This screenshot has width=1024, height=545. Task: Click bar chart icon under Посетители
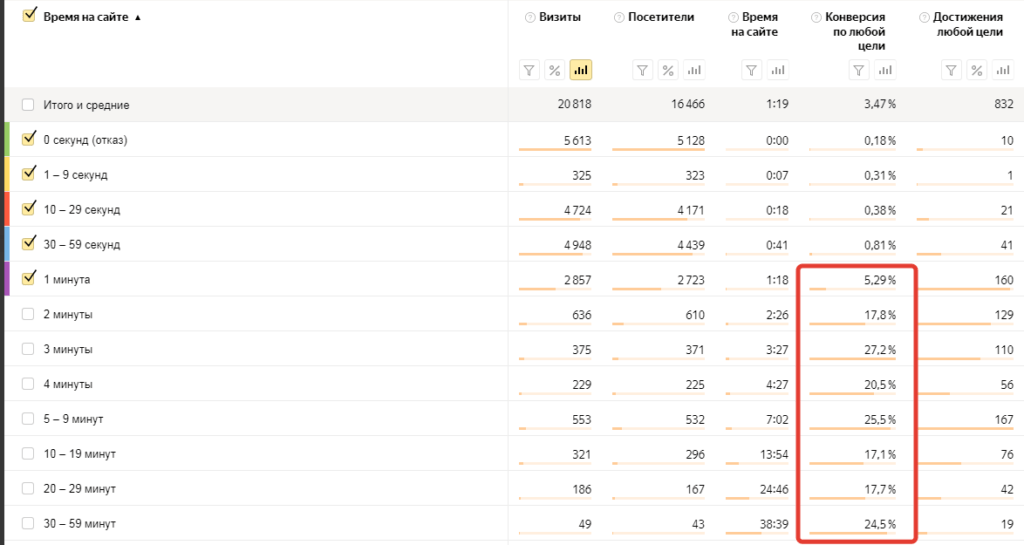point(693,70)
